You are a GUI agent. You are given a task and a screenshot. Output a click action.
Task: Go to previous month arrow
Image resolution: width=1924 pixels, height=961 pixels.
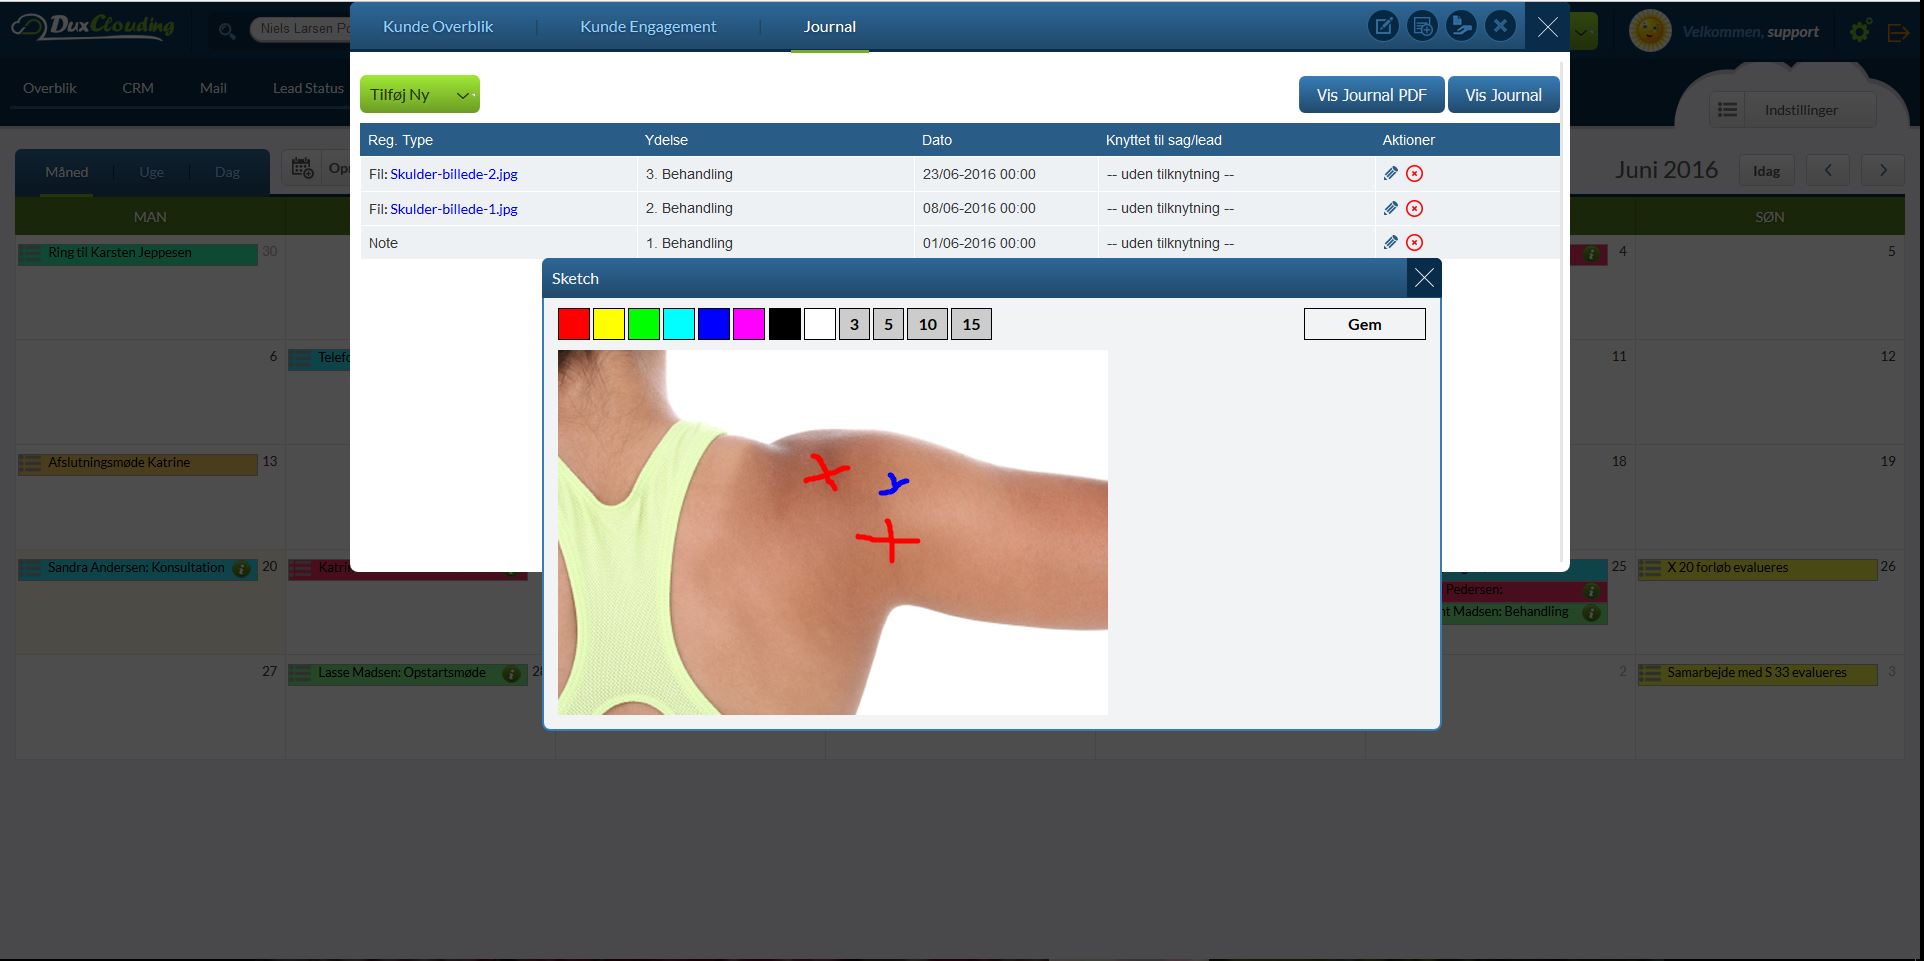[1828, 170]
